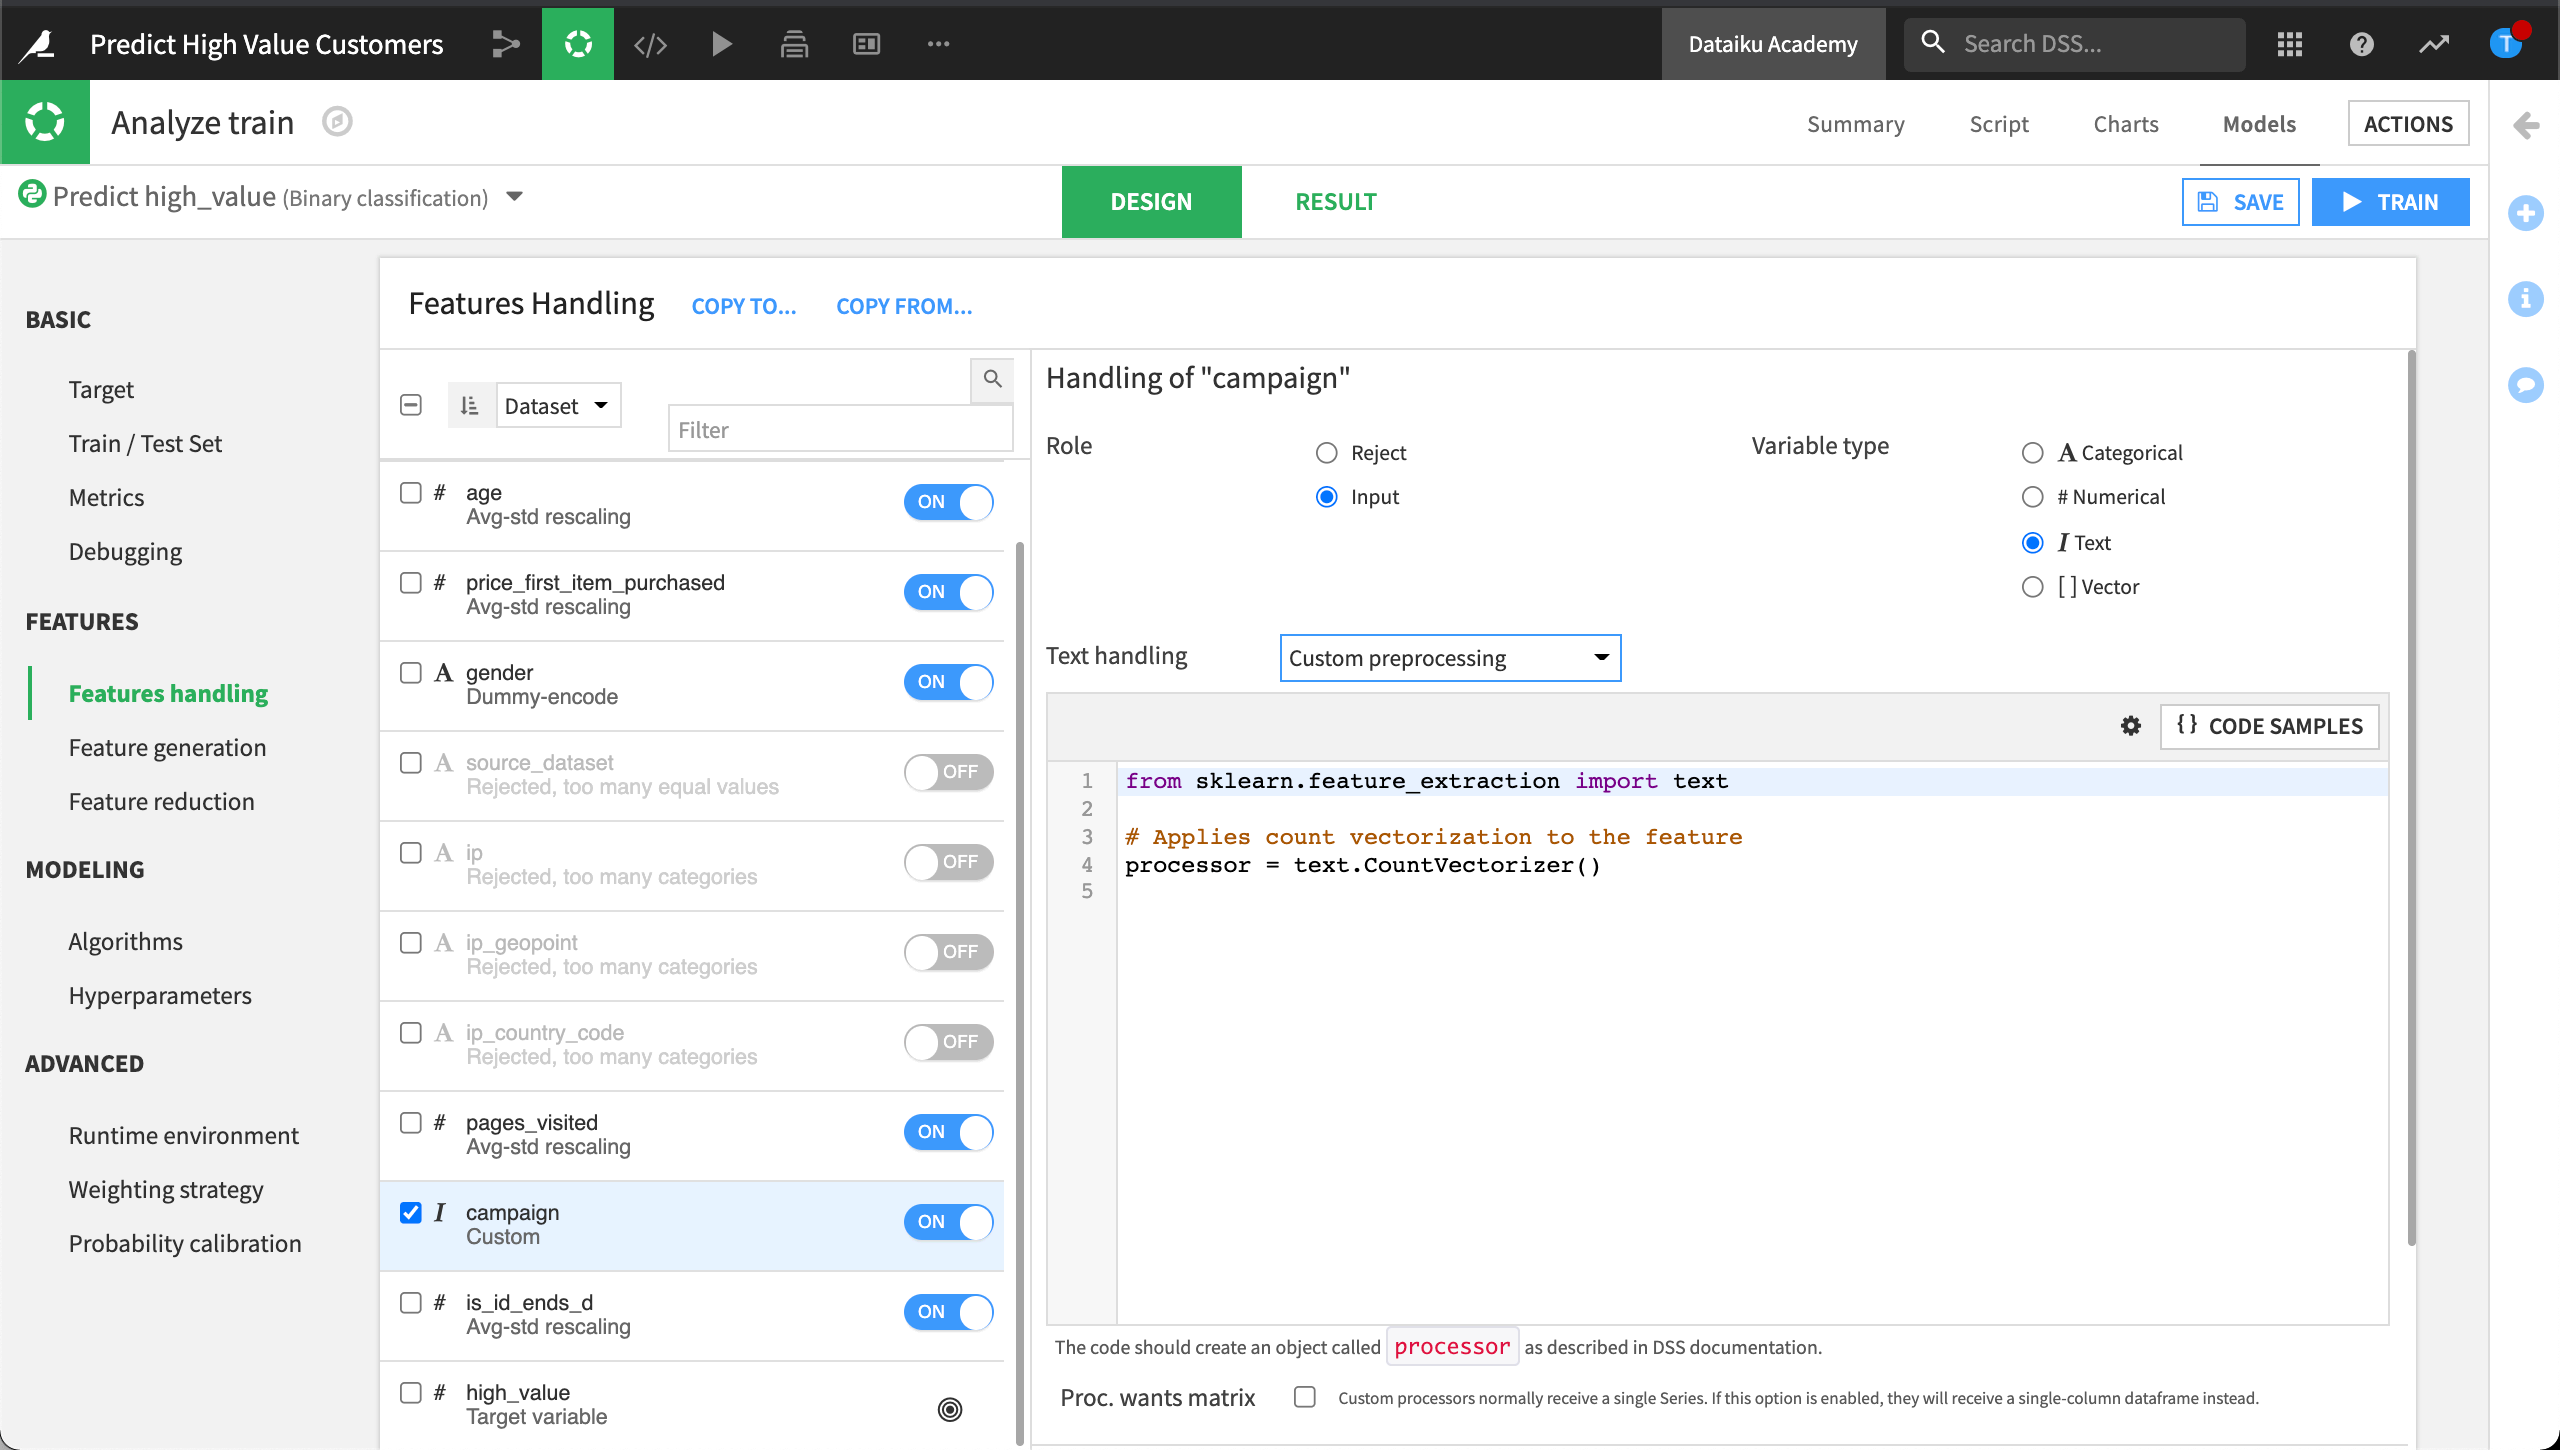Open the Models tab
This screenshot has height=1450, width=2560.
click(2259, 124)
